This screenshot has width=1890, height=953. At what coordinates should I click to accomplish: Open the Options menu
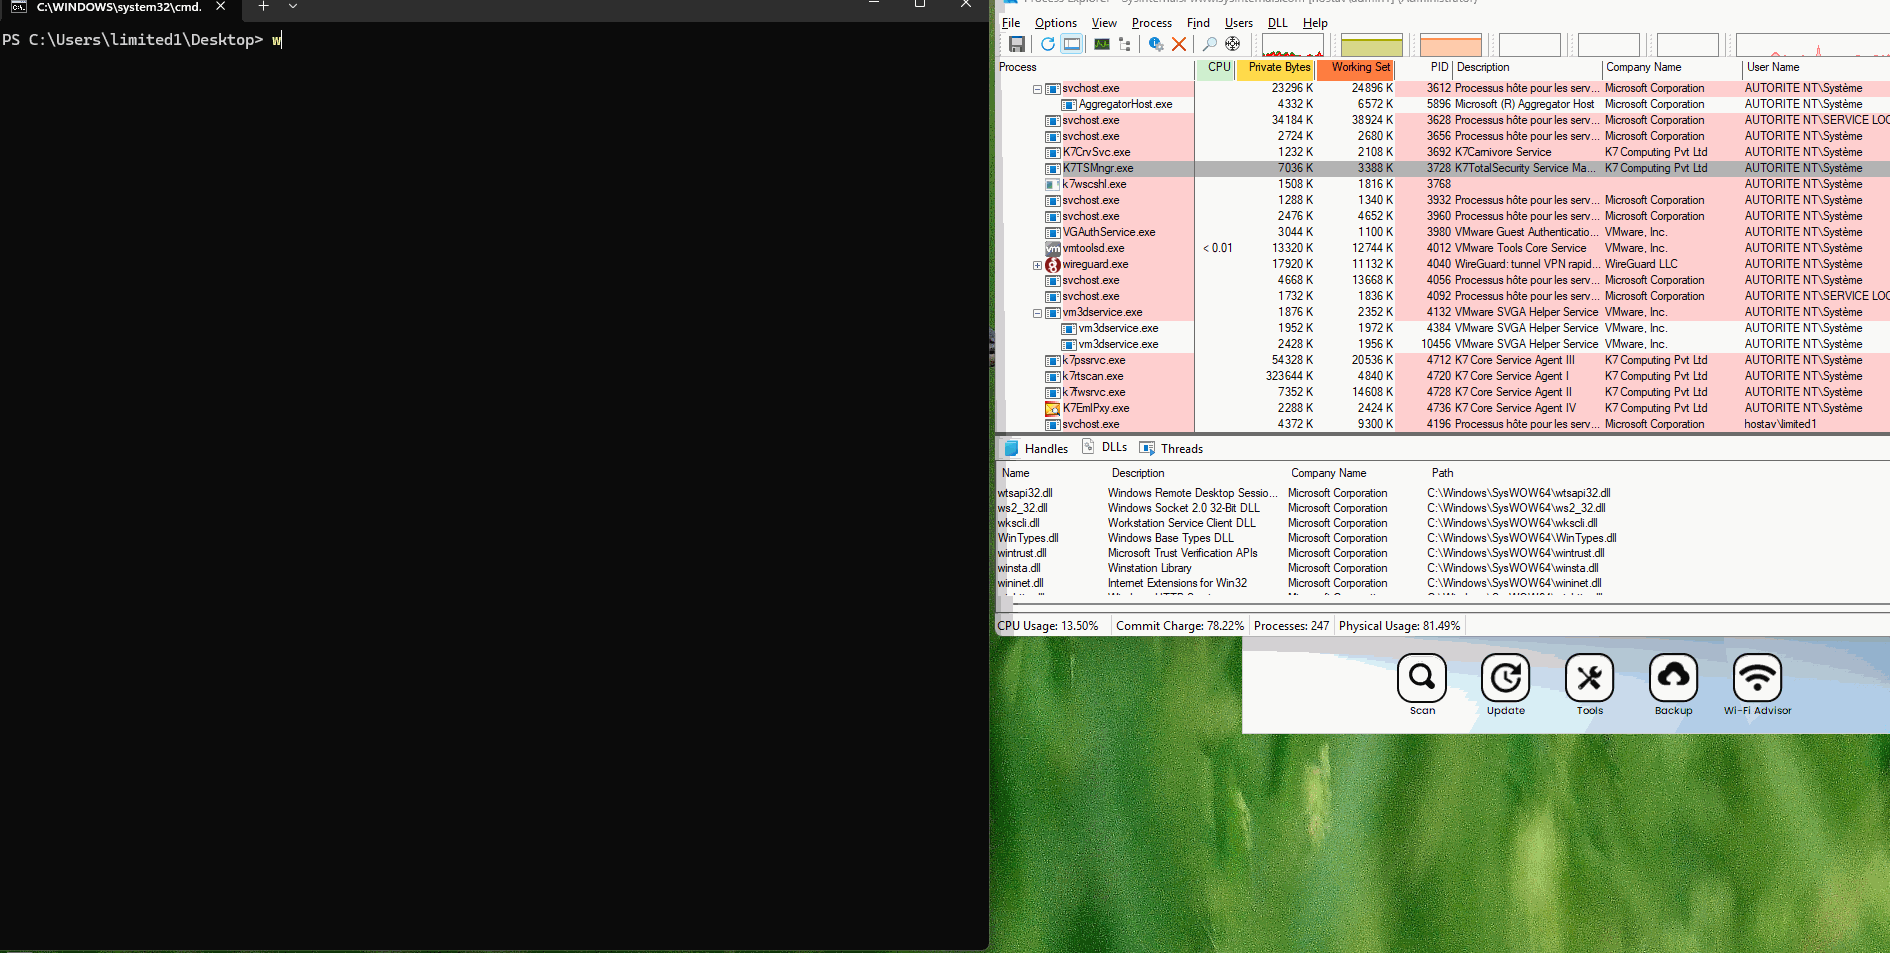tap(1055, 23)
